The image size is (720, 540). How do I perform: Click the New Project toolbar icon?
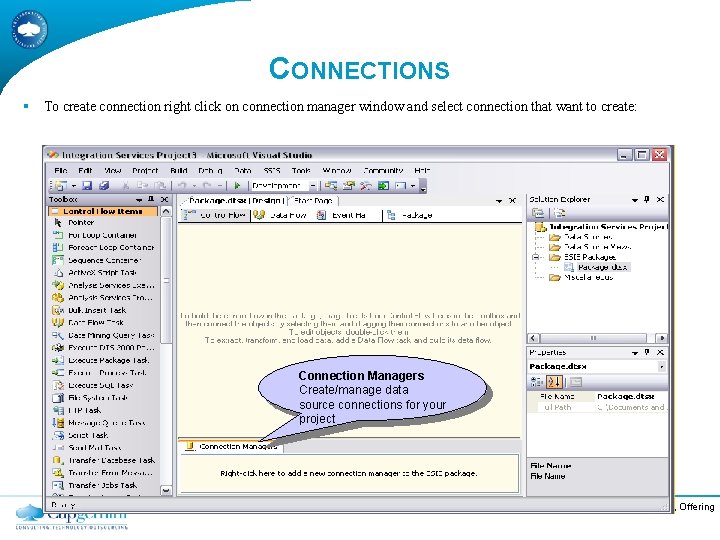(x=61, y=186)
